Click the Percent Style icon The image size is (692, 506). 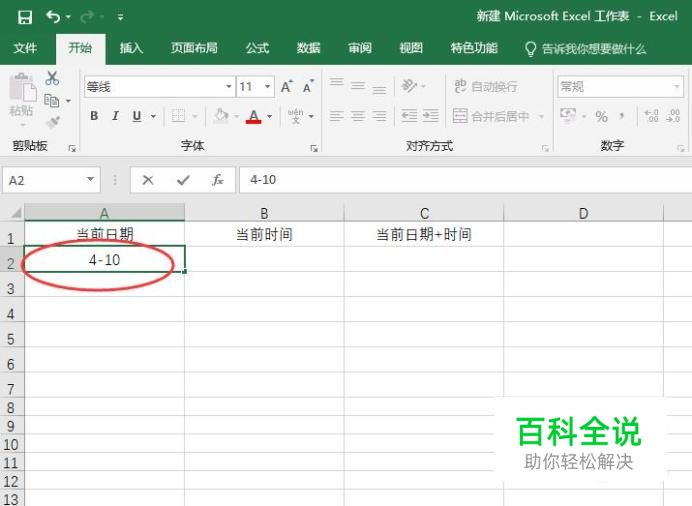pos(601,116)
